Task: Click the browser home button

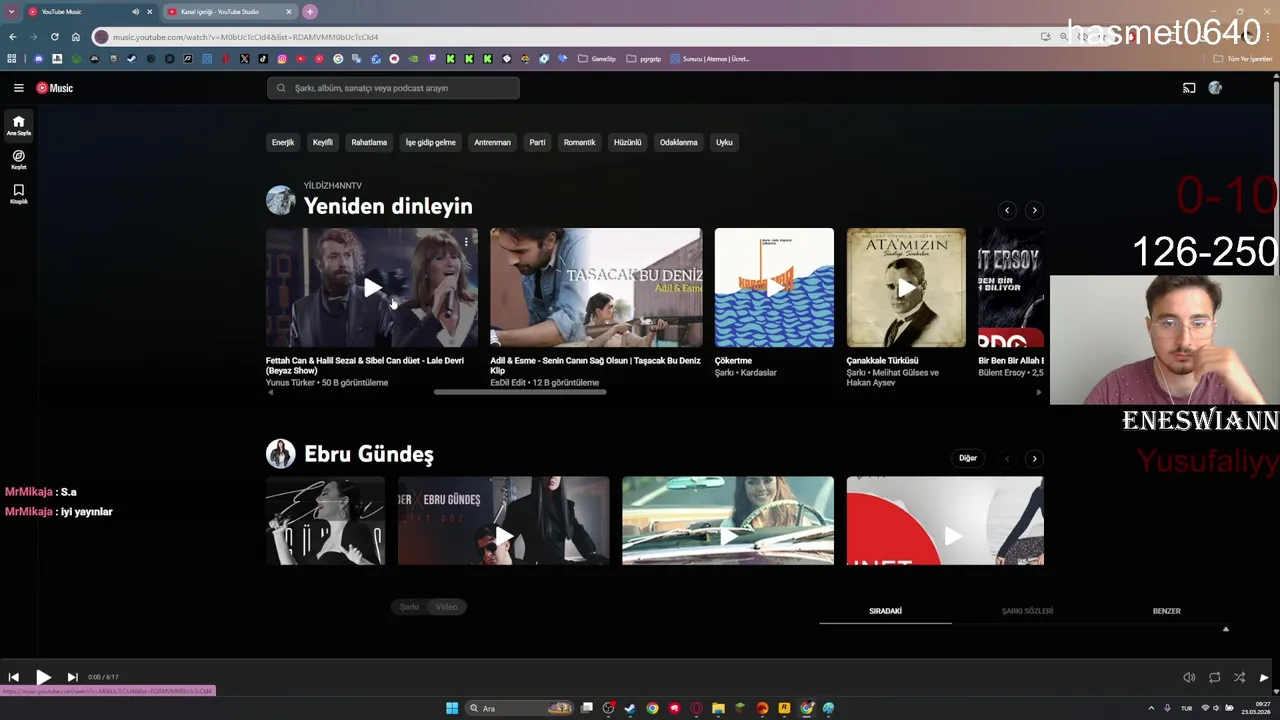Action: tap(75, 37)
